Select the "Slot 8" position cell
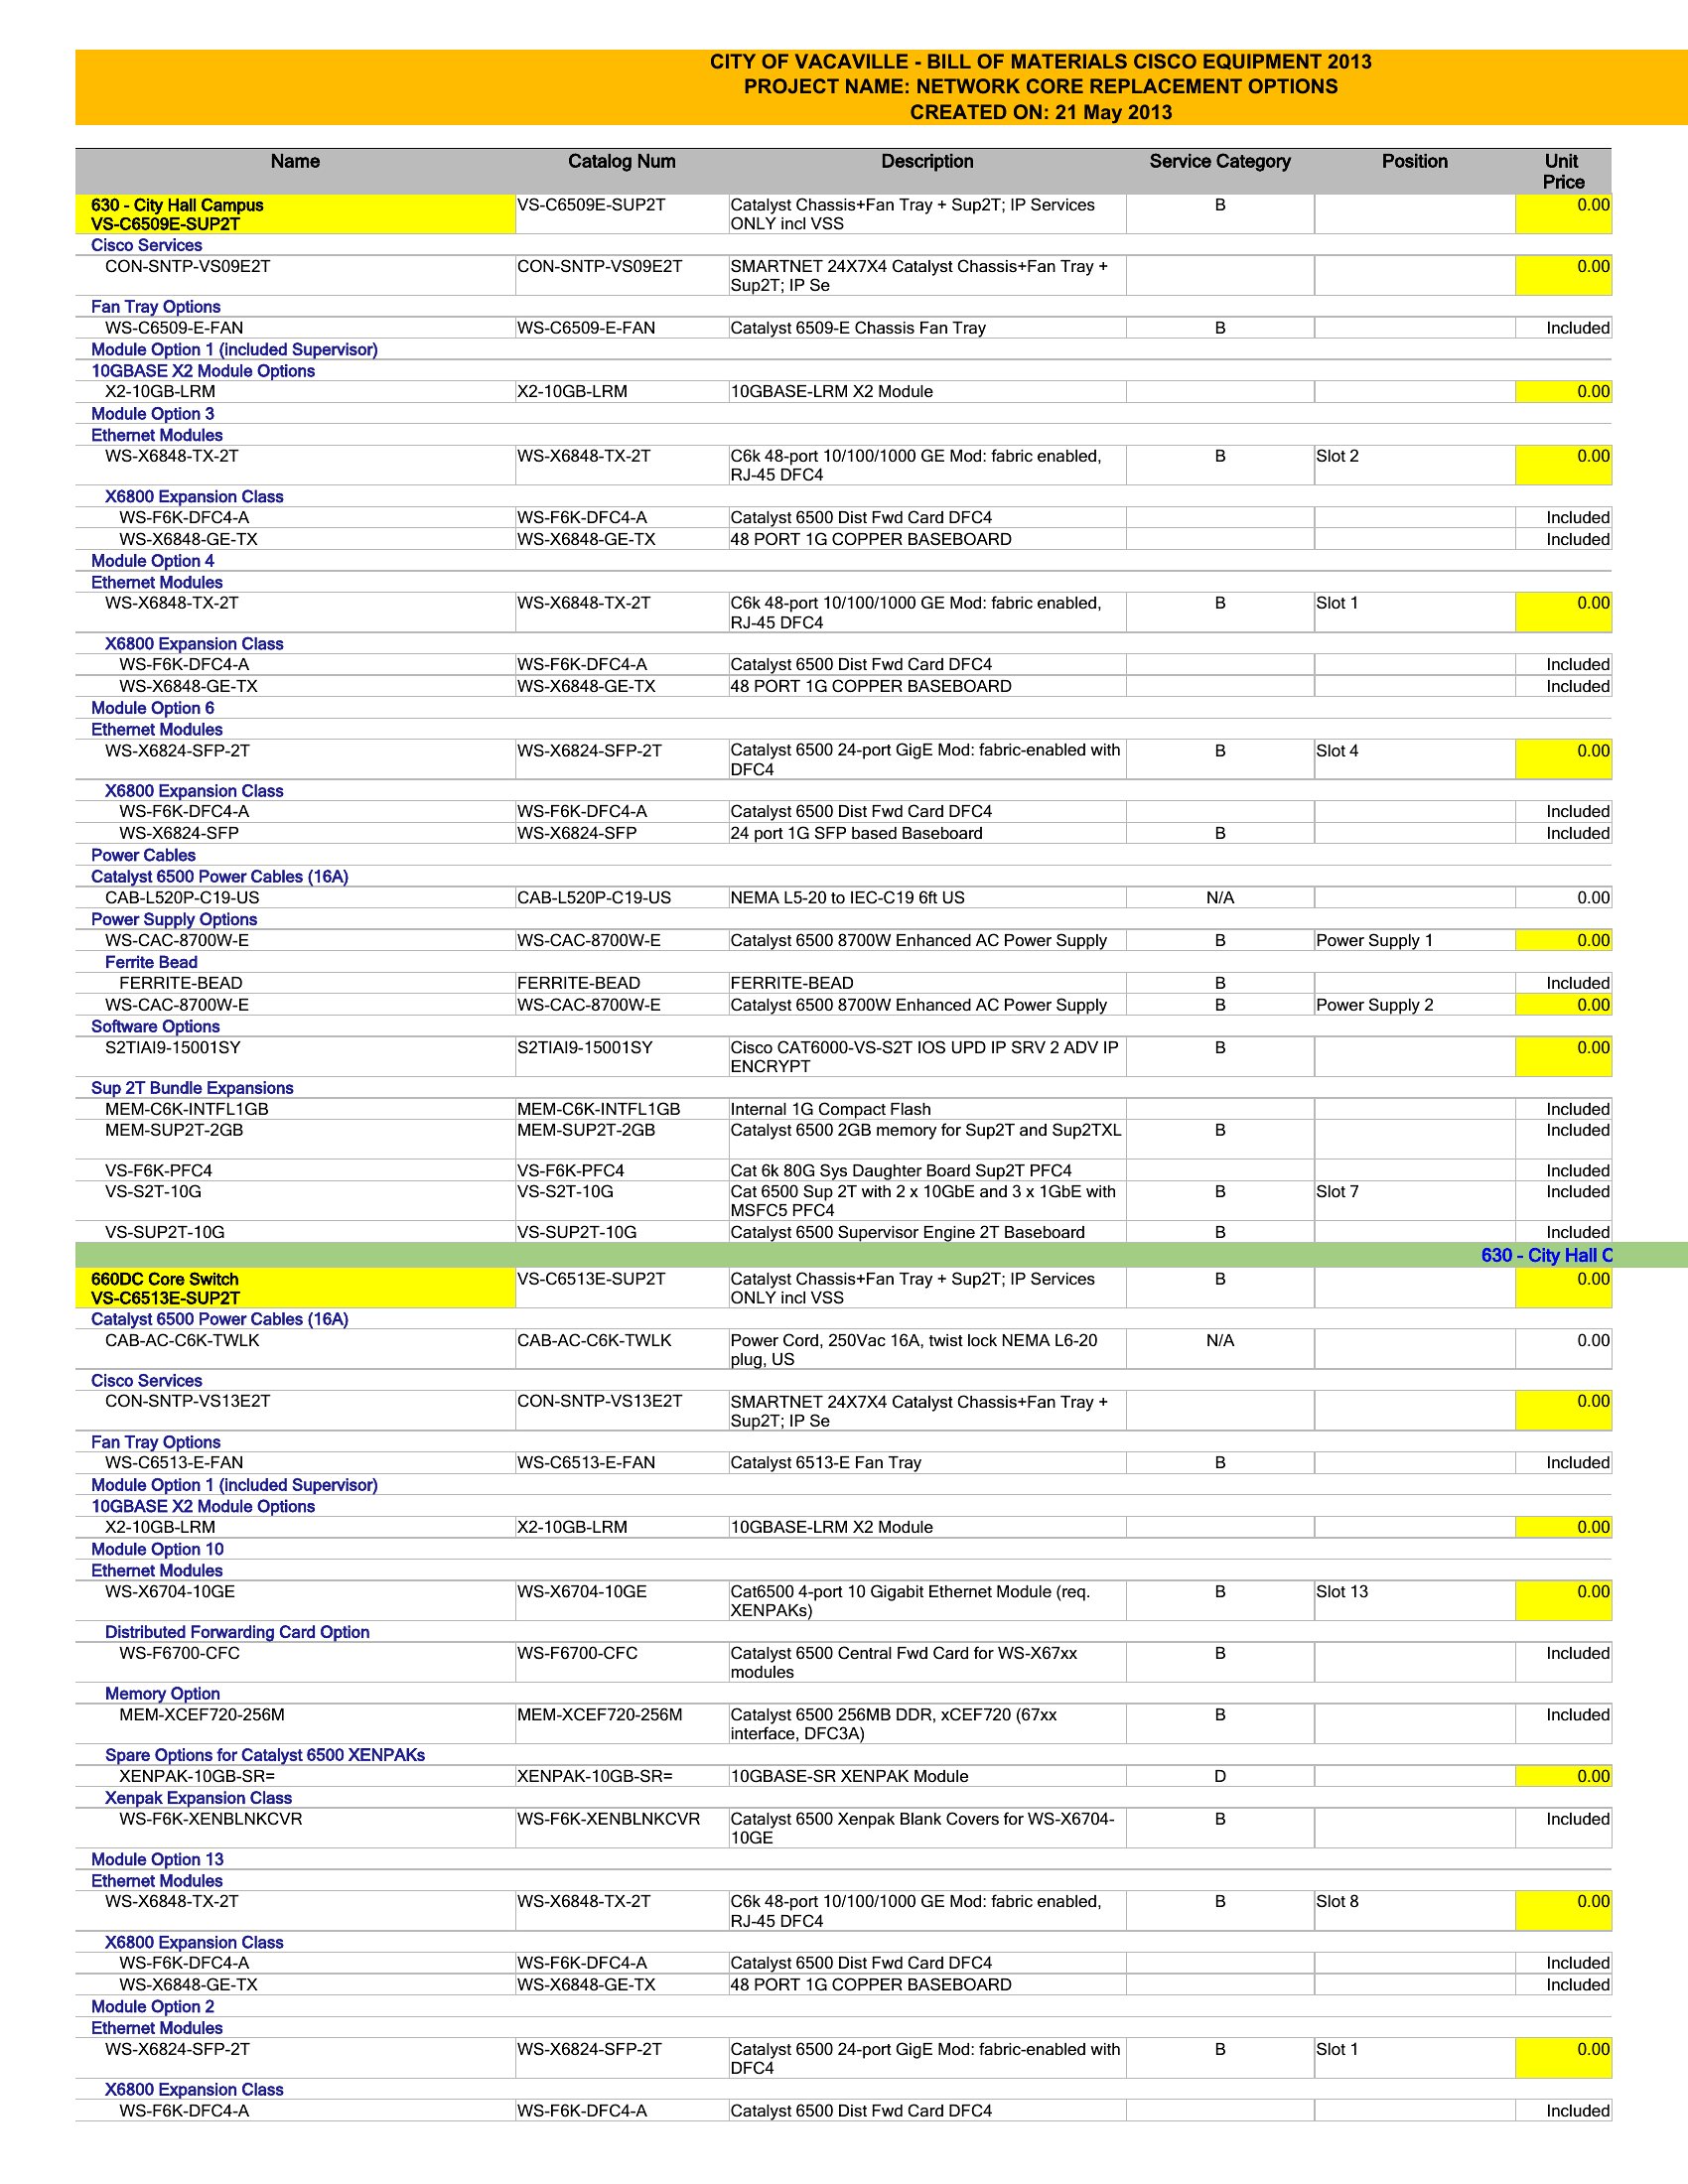This screenshot has height=2184, width=1688. (x=1414, y=1911)
